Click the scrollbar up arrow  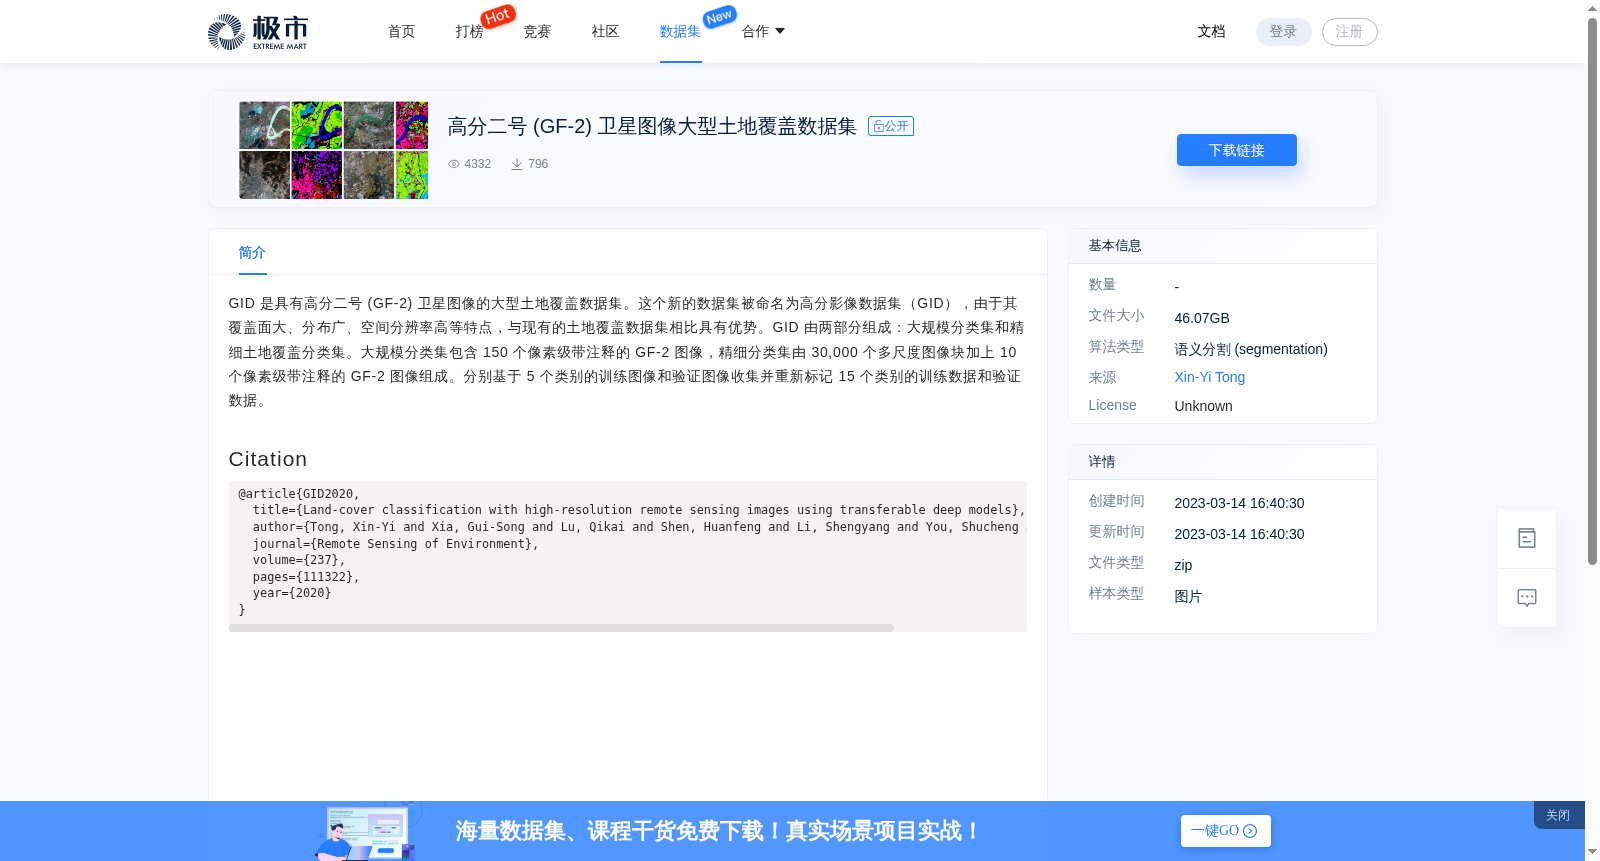1592,8
